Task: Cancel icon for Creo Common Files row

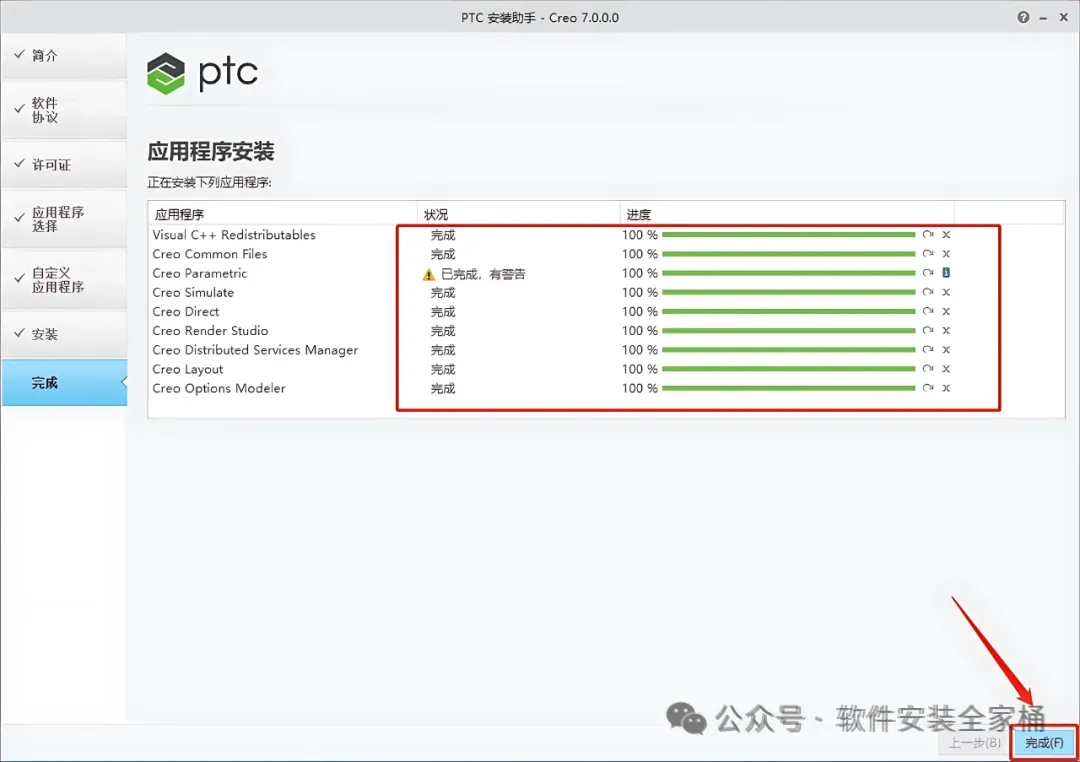Action: coord(946,254)
